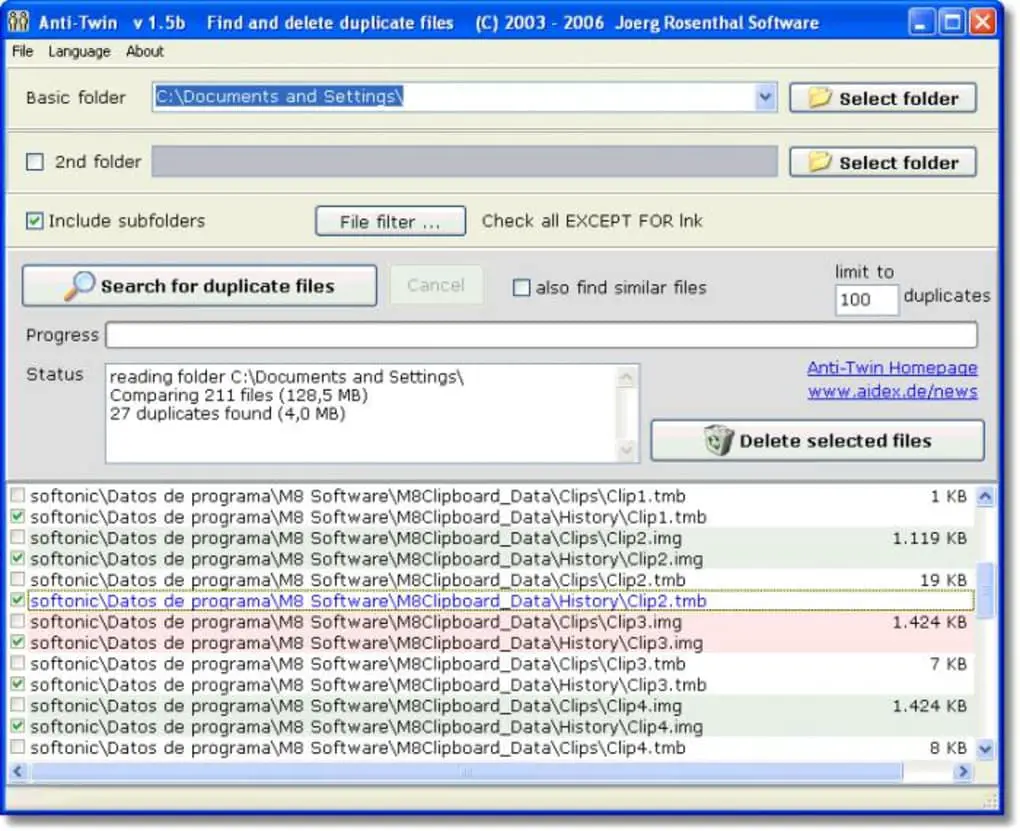
Task: Check the Clips\Clip2.tmb file checkbox
Action: pos(18,579)
